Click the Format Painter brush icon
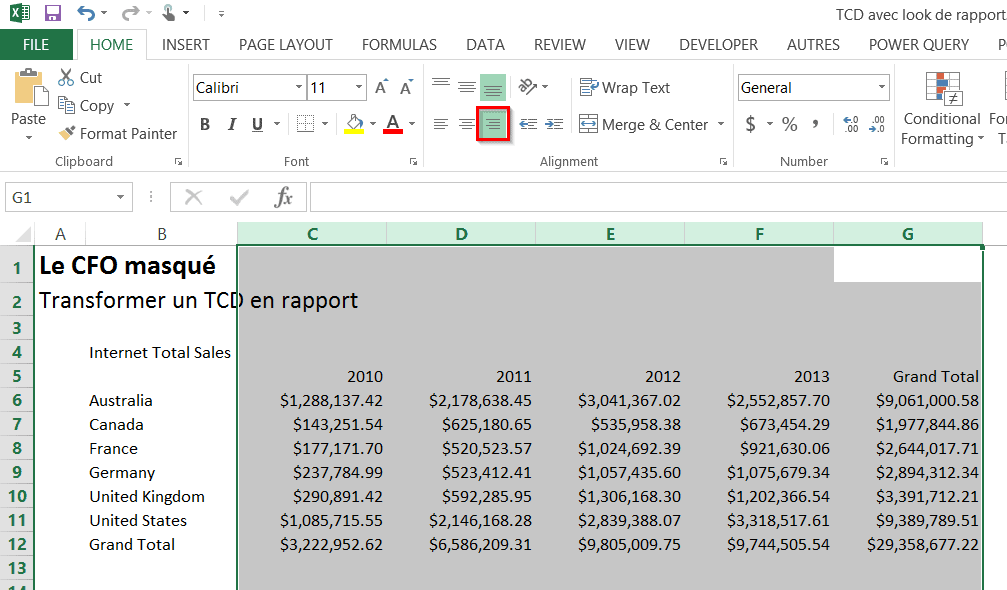Viewport: 1007px width, 590px height. (67, 133)
